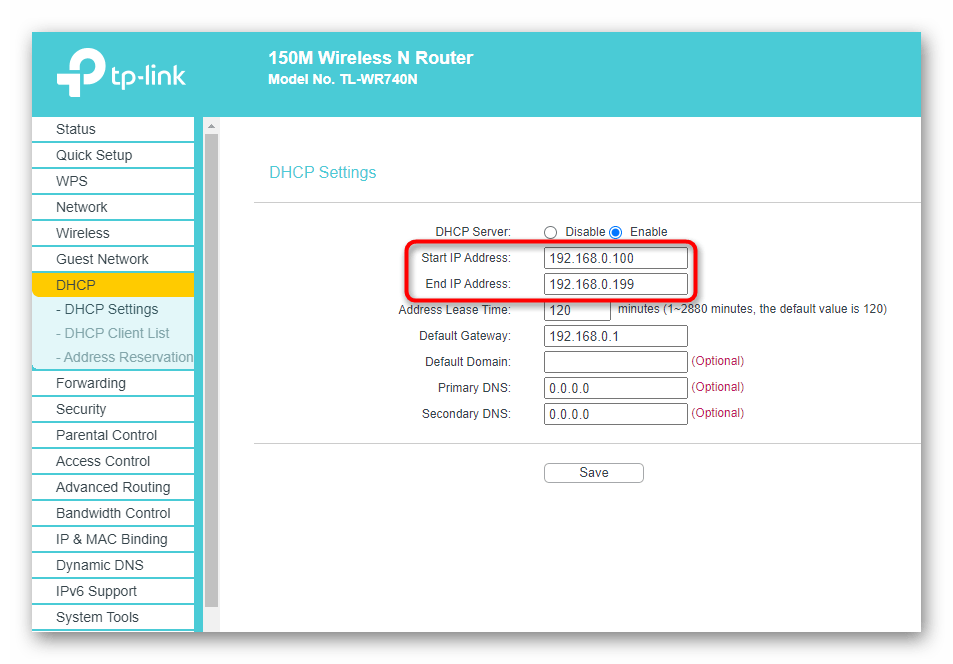This screenshot has height=664, width=953.
Task: Focus the Address Lease Time field
Action: pyautogui.click(x=576, y=310)
